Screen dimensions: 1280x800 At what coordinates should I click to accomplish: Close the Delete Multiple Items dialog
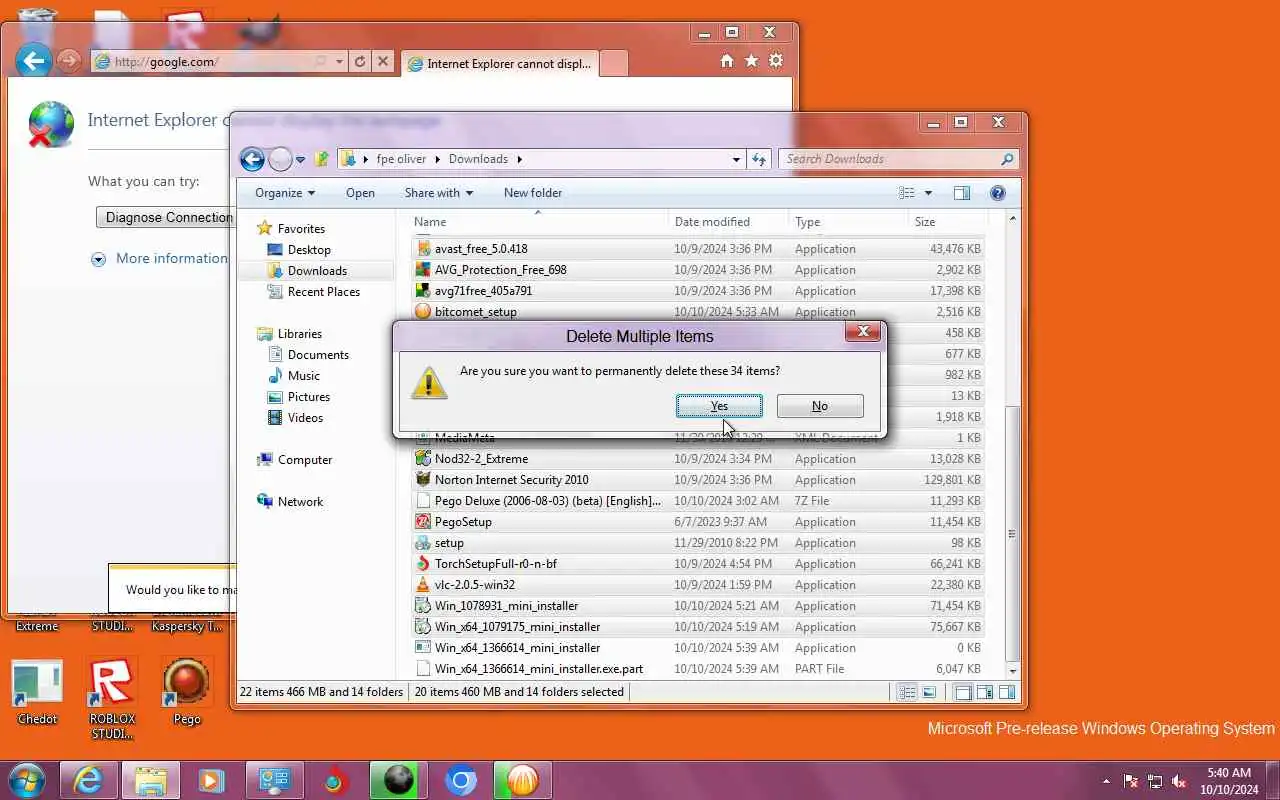[x=863, y=331]
